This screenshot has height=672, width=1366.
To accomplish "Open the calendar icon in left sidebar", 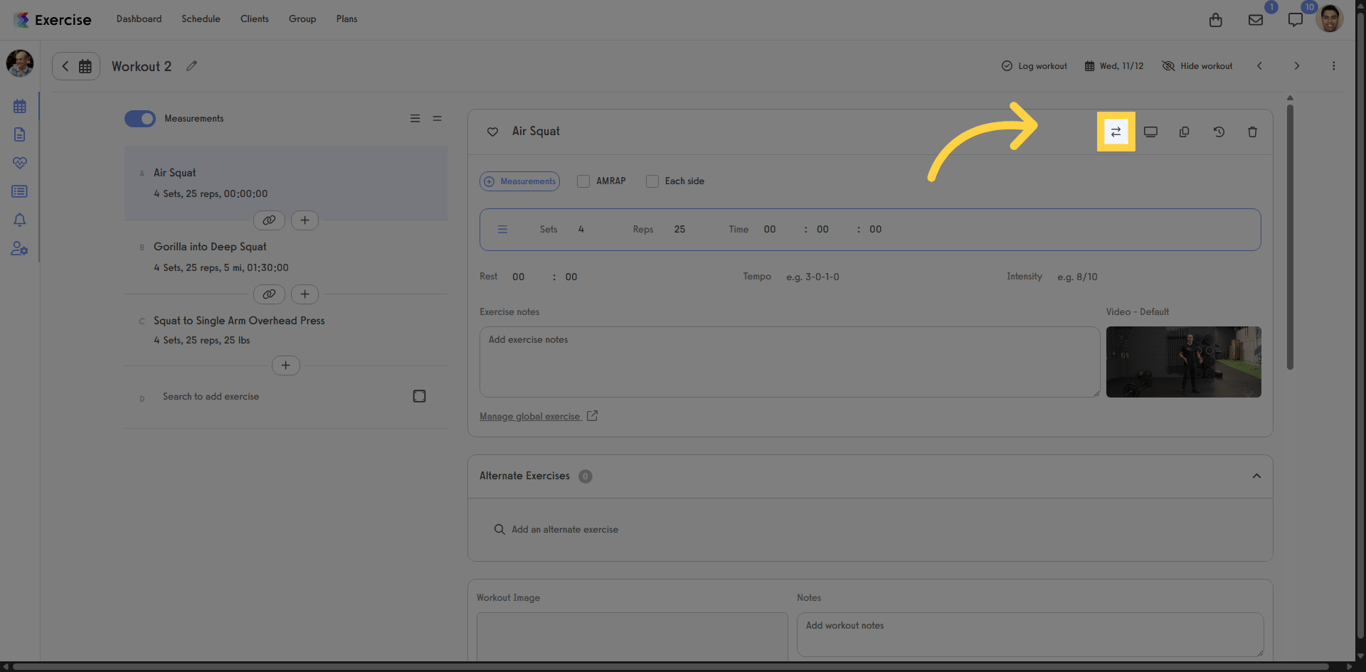I will pos(19,105).
